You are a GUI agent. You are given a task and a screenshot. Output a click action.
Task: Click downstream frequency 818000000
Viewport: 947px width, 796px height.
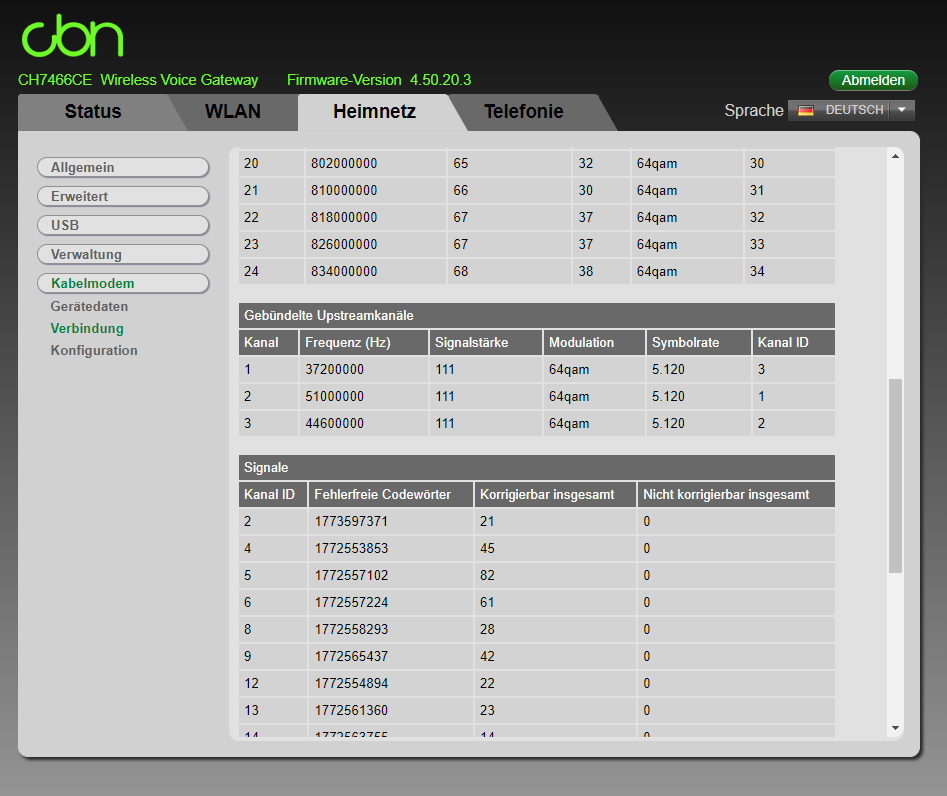click(344, 217)
